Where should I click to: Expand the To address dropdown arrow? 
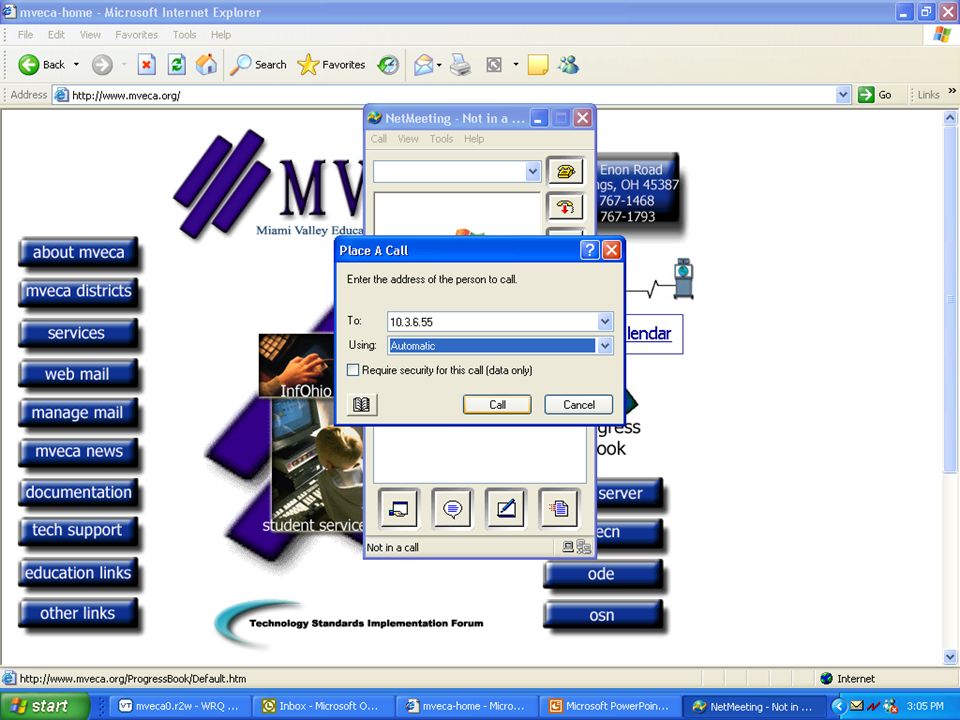coord(605,321)
